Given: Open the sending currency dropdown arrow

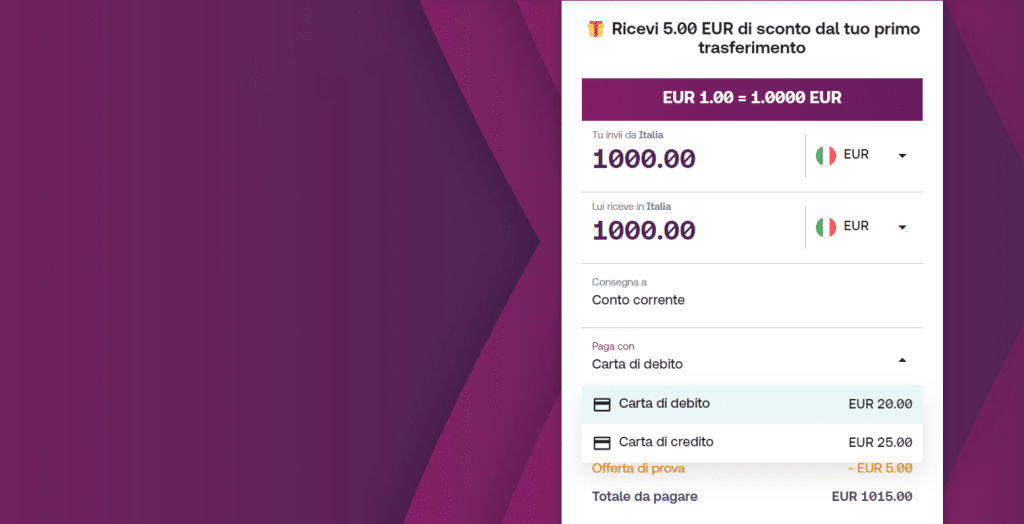Looking at the screenshot, I should pyautogui.click(x=902, y=156).
